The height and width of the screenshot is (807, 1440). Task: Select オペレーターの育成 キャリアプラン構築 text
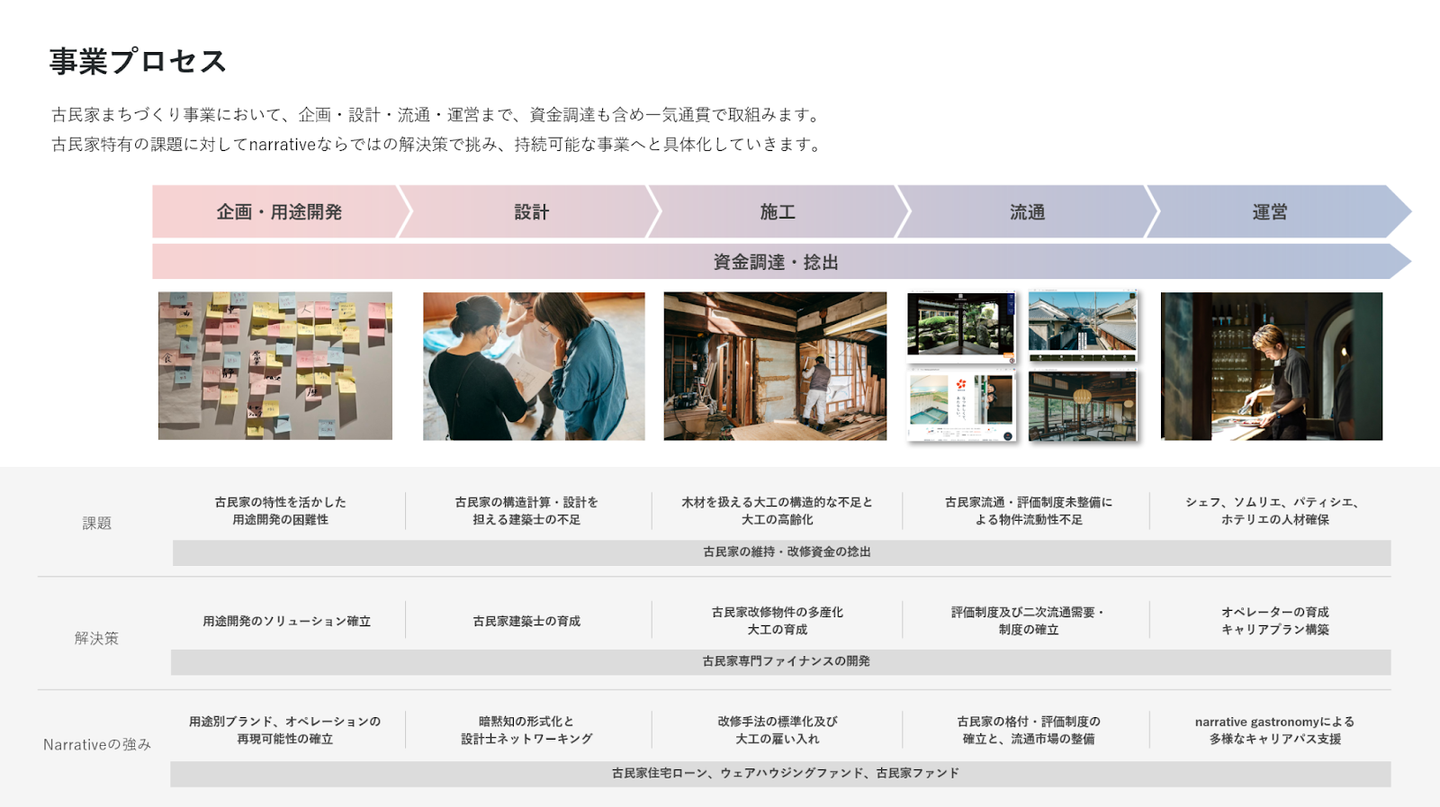(x=1275, y=621)
